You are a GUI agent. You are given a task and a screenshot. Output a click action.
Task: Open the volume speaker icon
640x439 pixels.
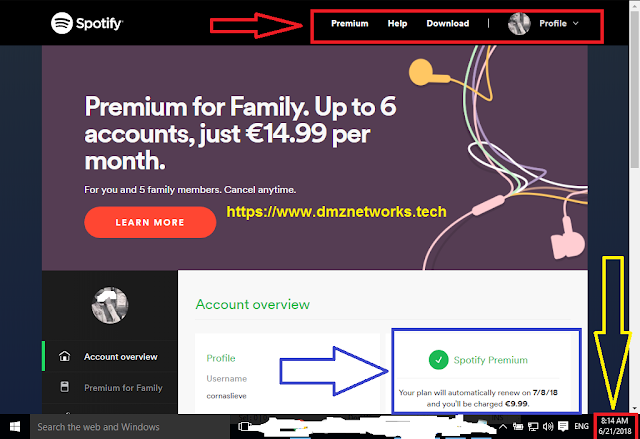[x=548, y=427]
